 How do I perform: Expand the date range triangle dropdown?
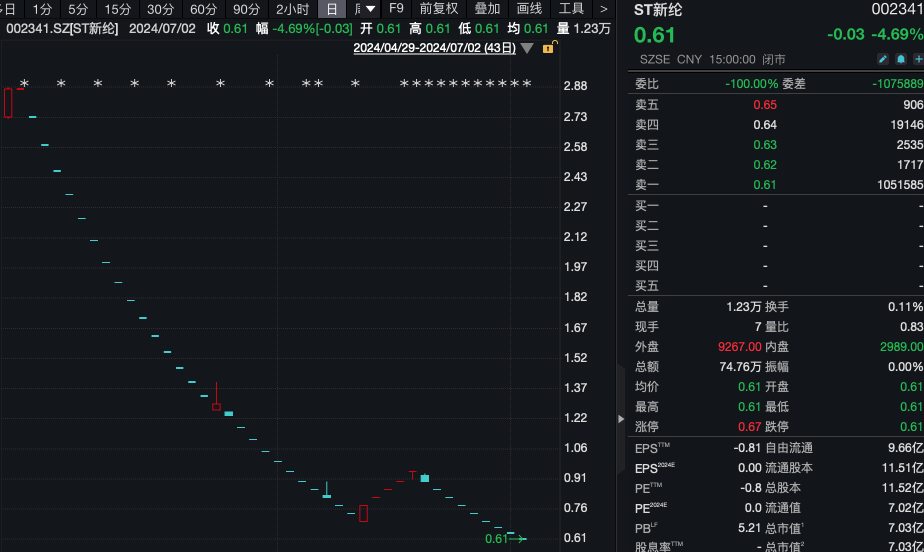click(x=527, y=48)
